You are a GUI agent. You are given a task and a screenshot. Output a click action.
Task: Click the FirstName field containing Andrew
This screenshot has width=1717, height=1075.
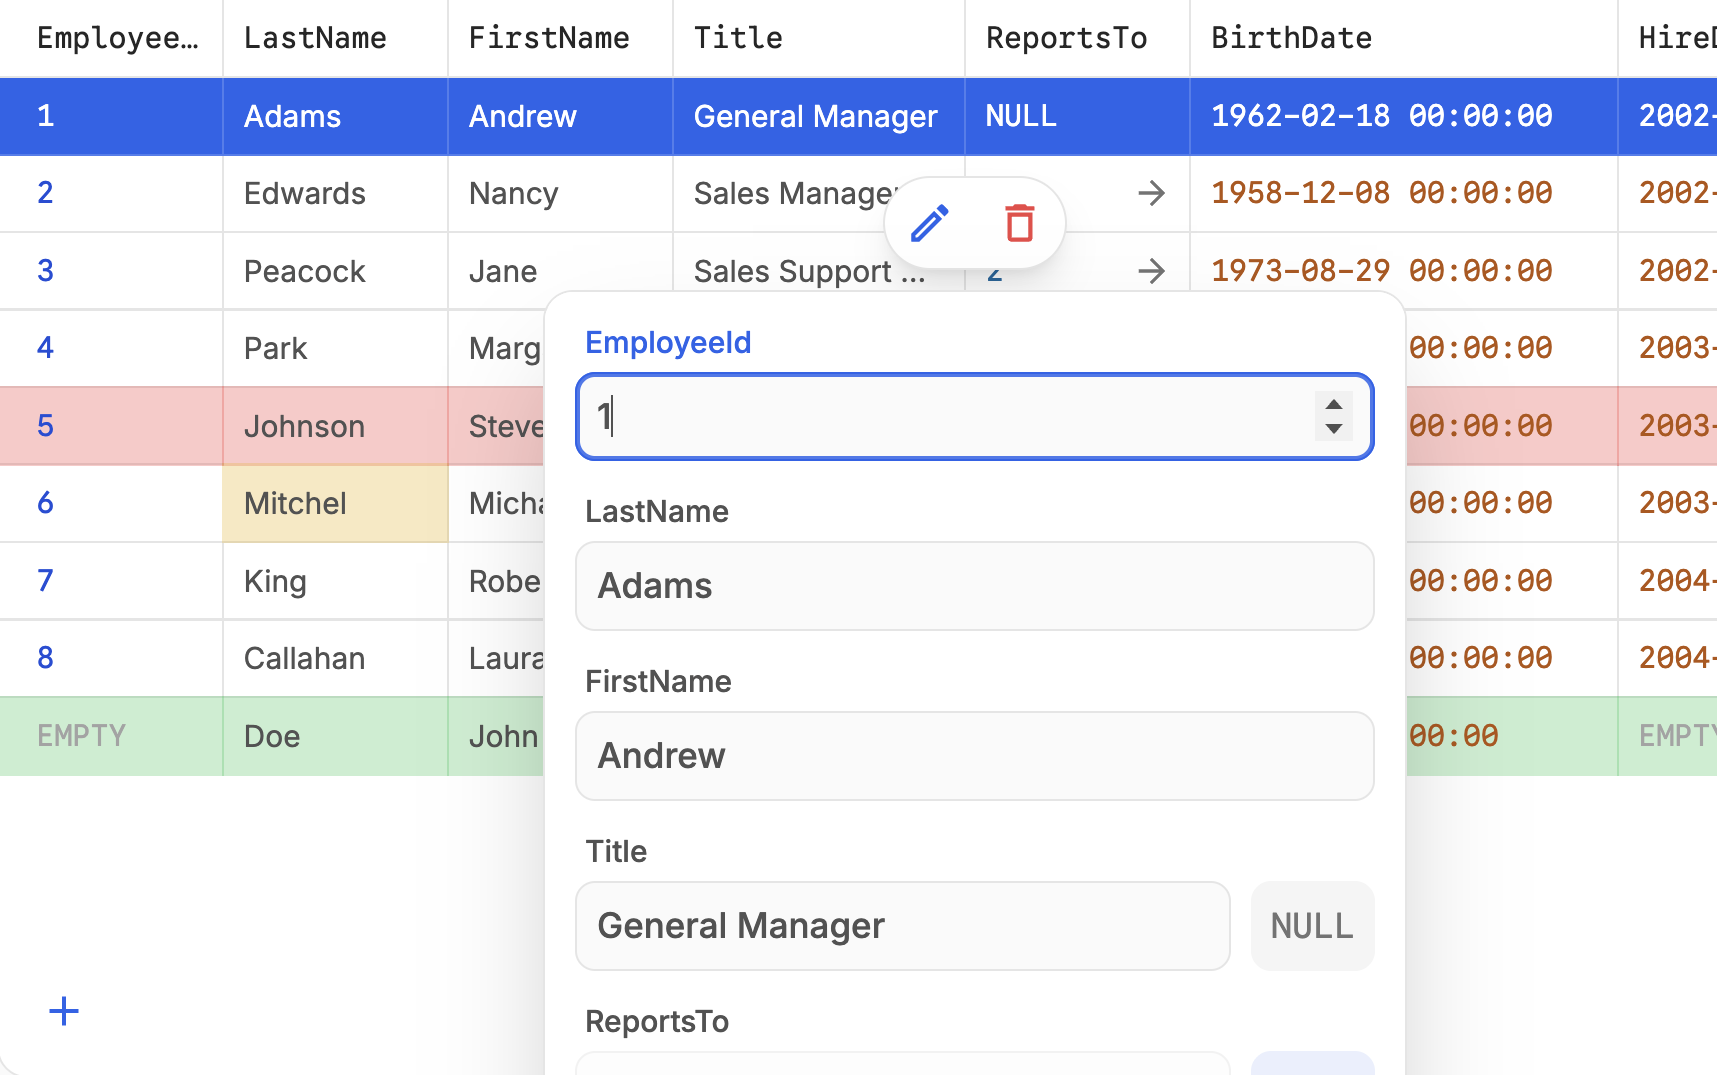point(974,756)
